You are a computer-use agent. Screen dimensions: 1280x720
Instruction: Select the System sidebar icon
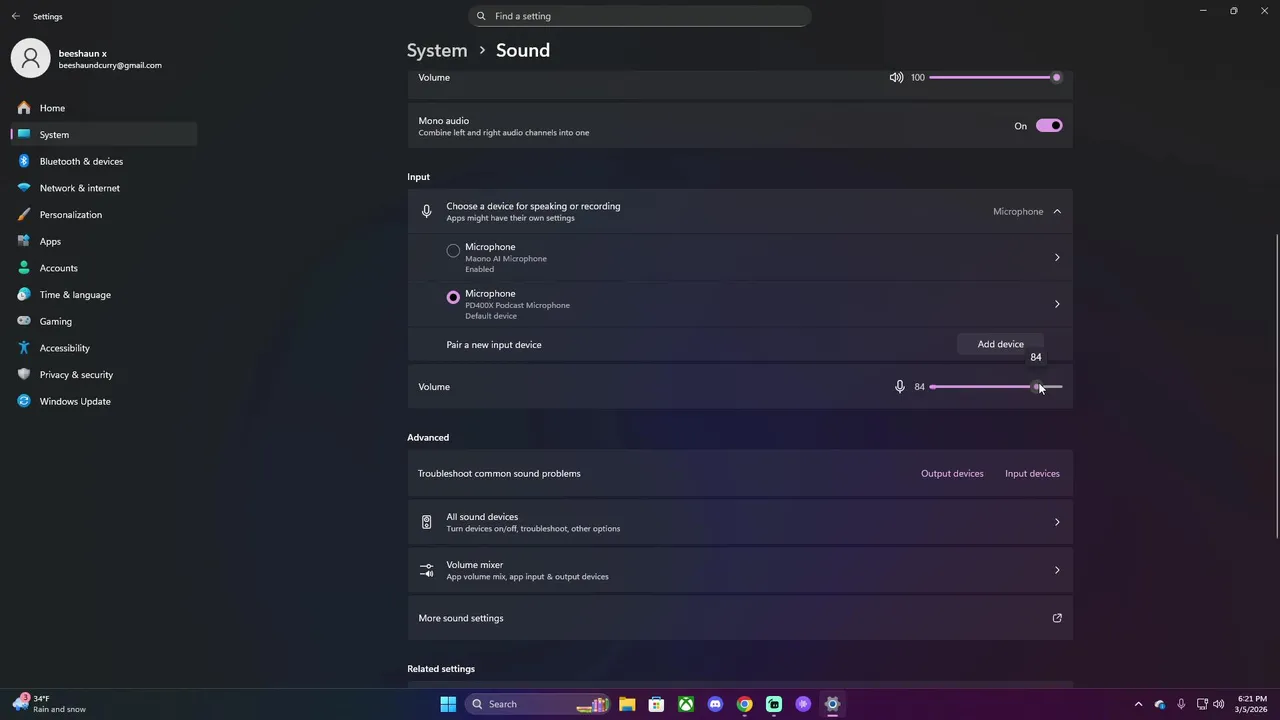[24, 134]
